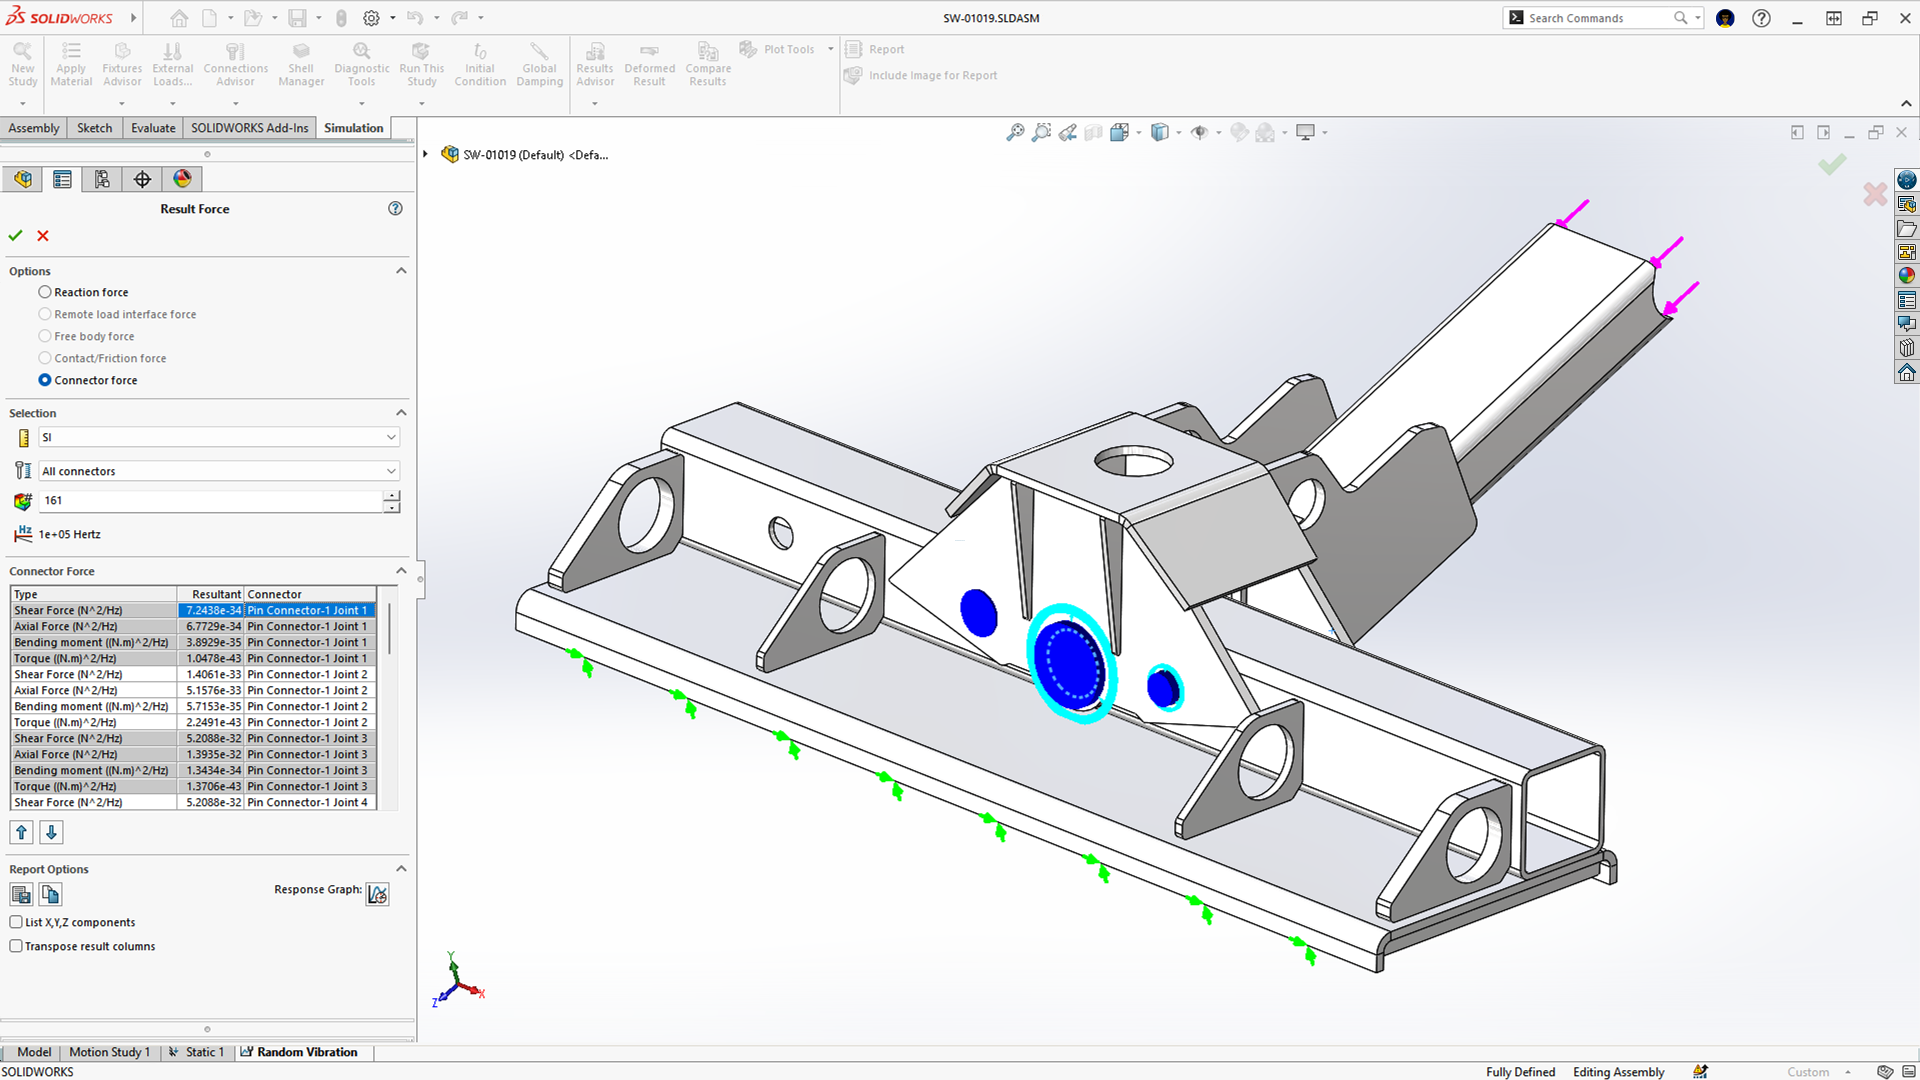Click the red X to cancel Result Force

click(43, 236)
